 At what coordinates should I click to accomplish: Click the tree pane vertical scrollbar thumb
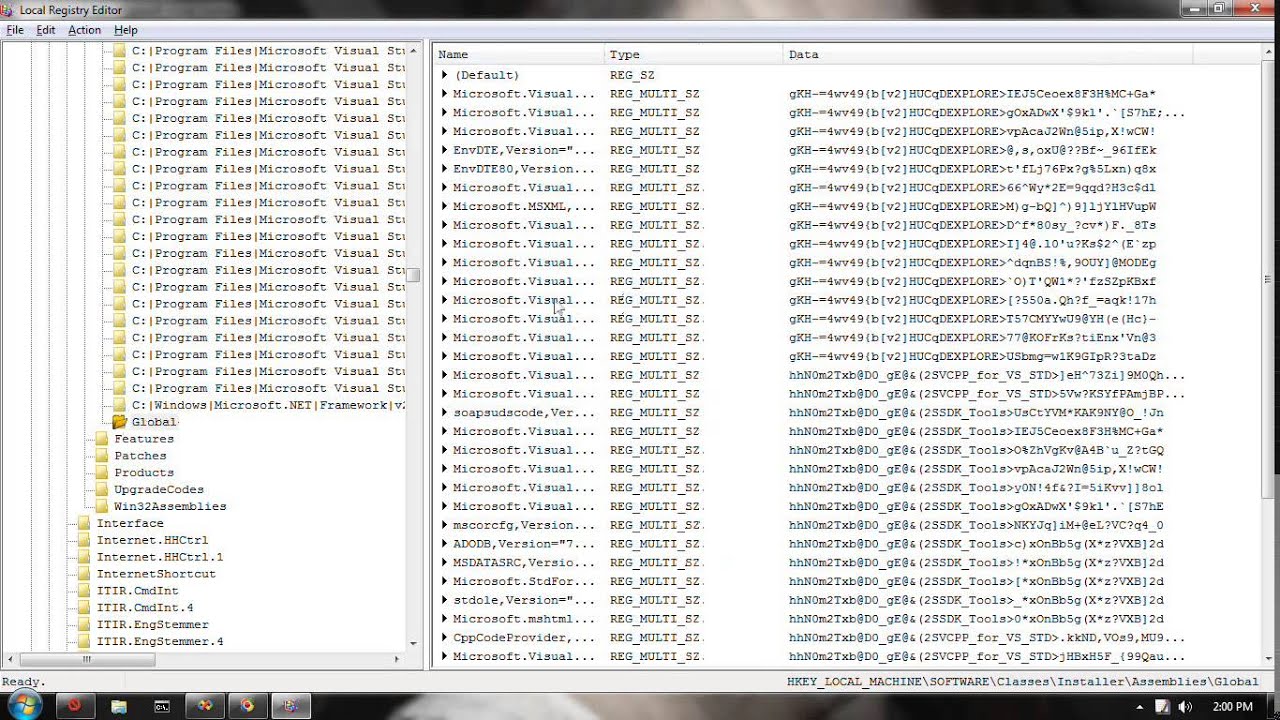point(412,274)
